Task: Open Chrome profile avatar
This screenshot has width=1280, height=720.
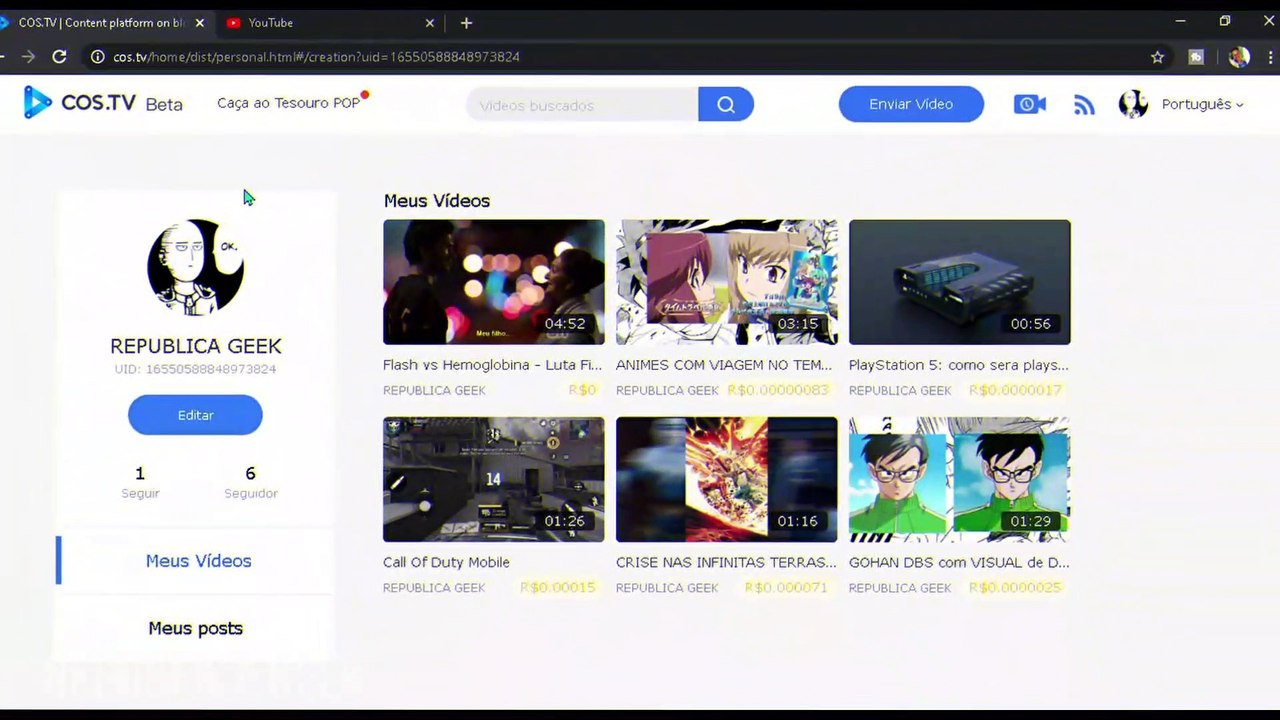Action: pyautogui.click(x=1239, y=57)
